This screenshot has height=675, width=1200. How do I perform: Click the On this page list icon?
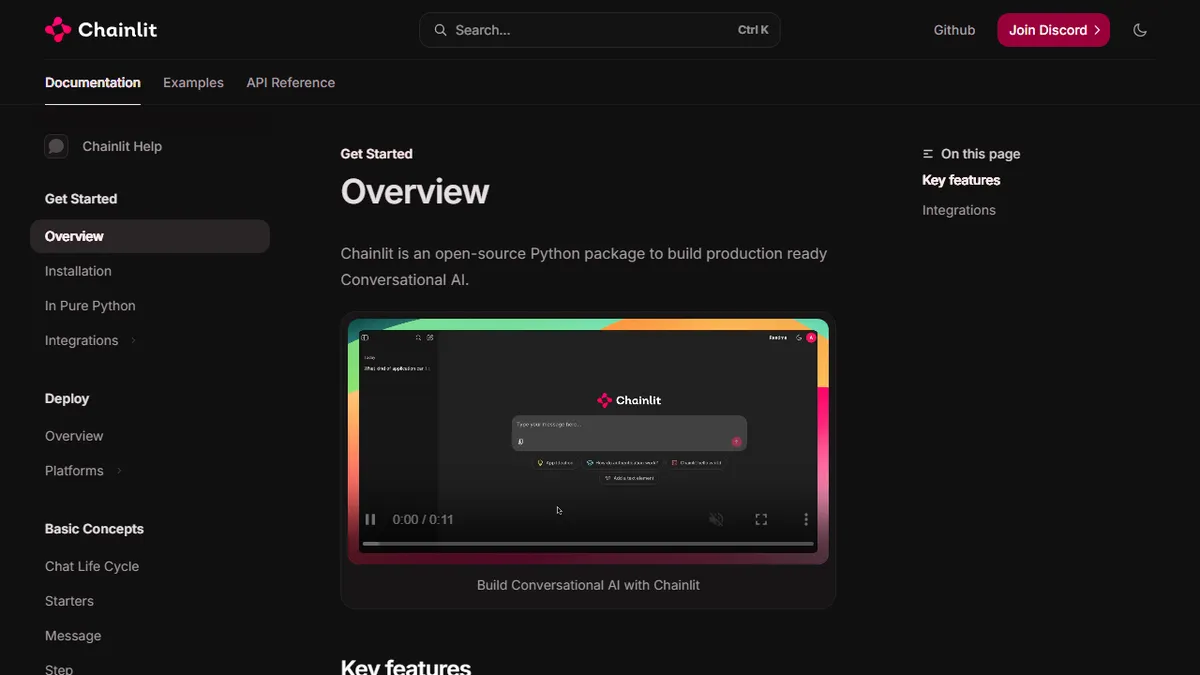click(x=928, y=154)
